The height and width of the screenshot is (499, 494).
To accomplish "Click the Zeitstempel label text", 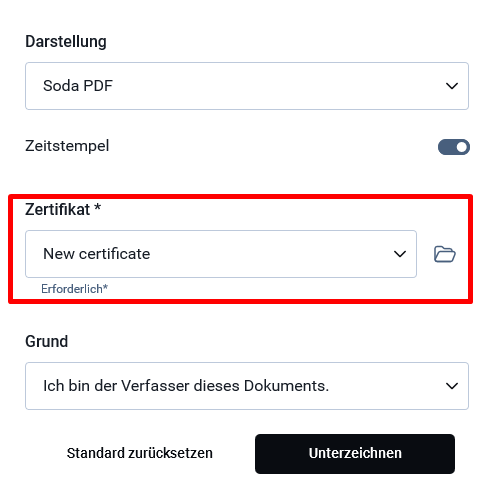I will (67, 146).
